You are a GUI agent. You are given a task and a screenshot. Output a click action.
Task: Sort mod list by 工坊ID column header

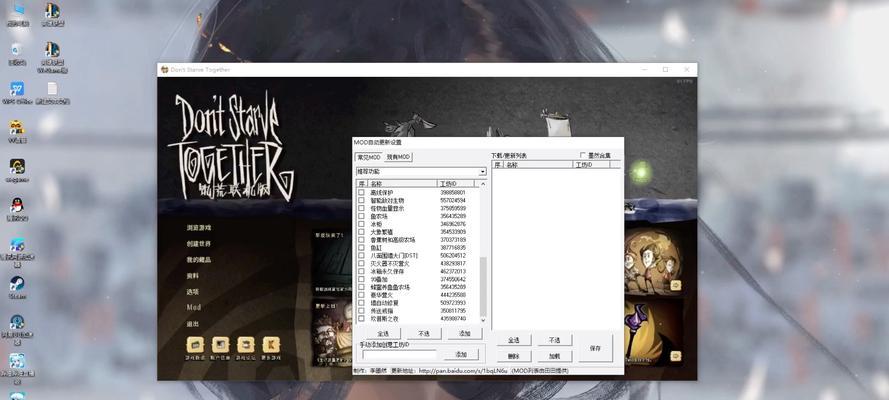(x=458, y=184)
